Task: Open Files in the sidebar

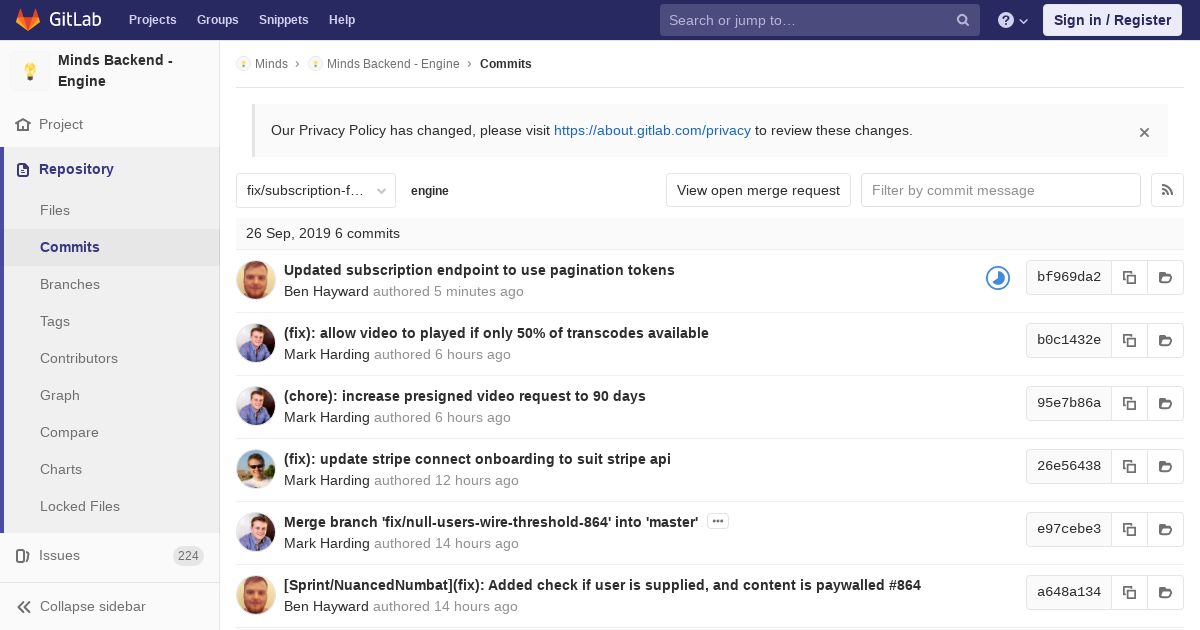Action: click(55, 210)
